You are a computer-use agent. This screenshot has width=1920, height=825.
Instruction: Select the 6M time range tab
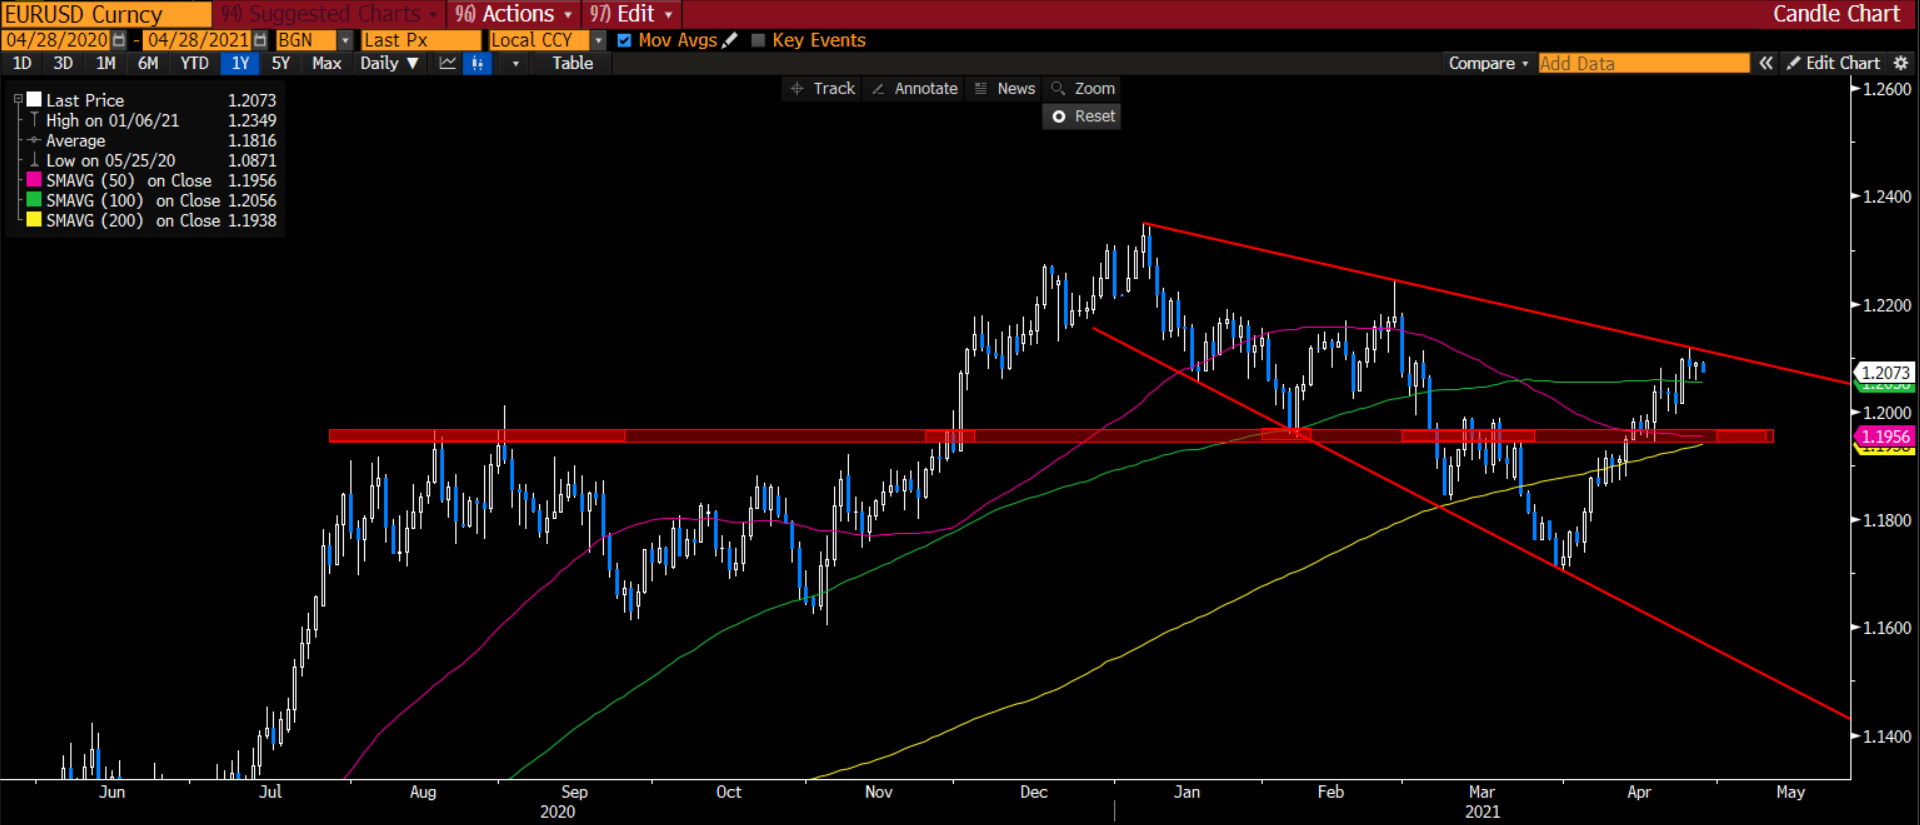148,63
